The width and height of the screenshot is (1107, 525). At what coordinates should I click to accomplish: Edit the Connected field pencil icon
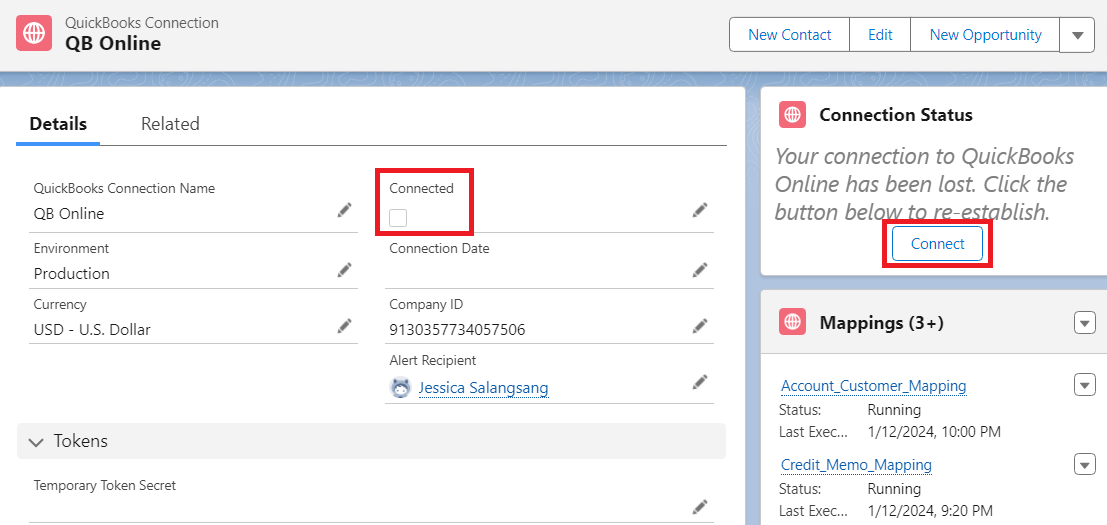coord(700,210)
